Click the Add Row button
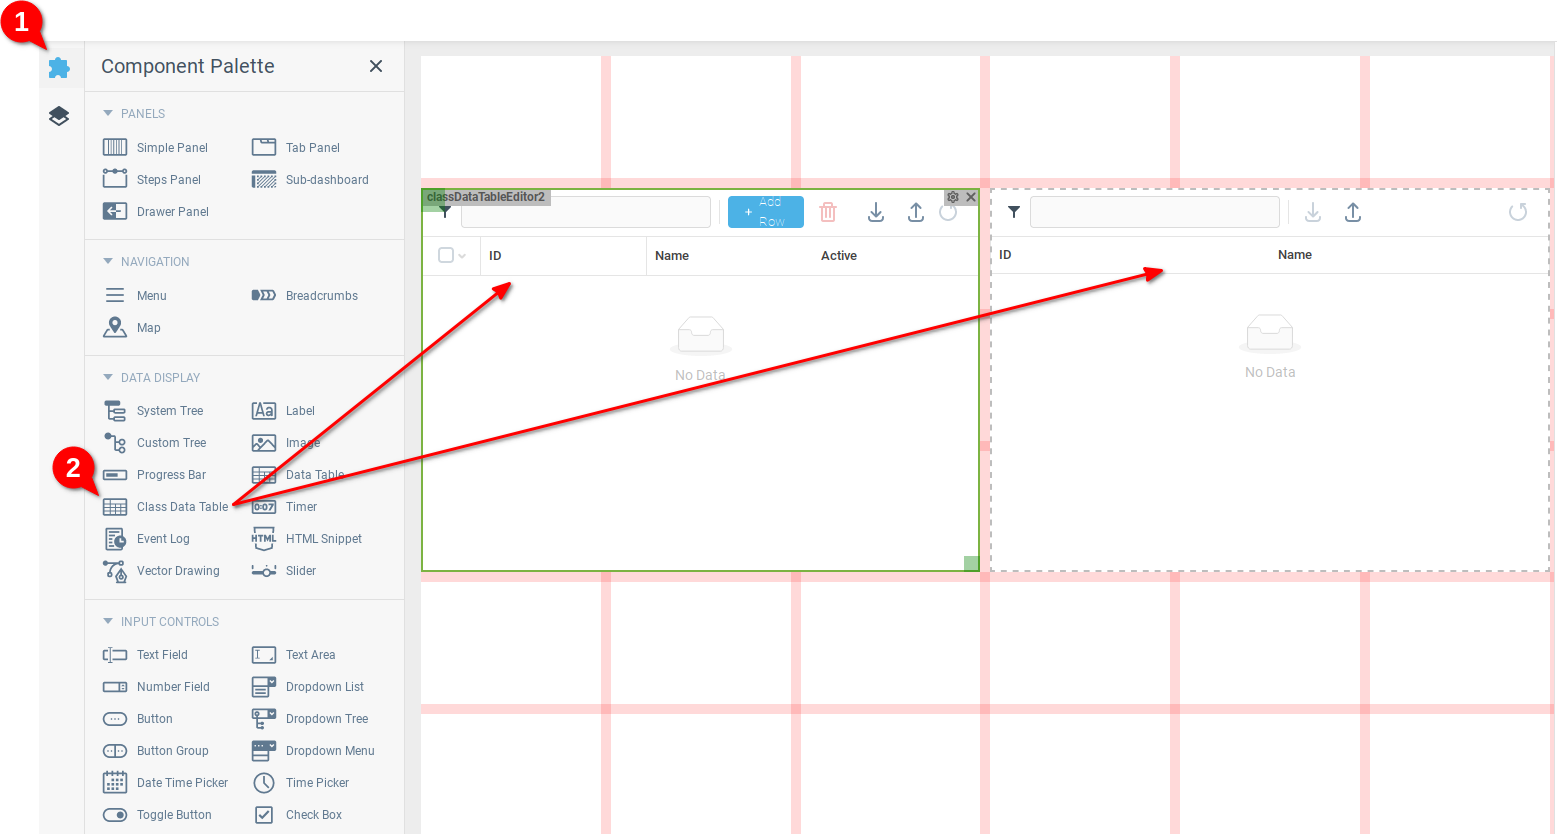Viewport: 1557px width, 834px height. [x=765, y=212]
